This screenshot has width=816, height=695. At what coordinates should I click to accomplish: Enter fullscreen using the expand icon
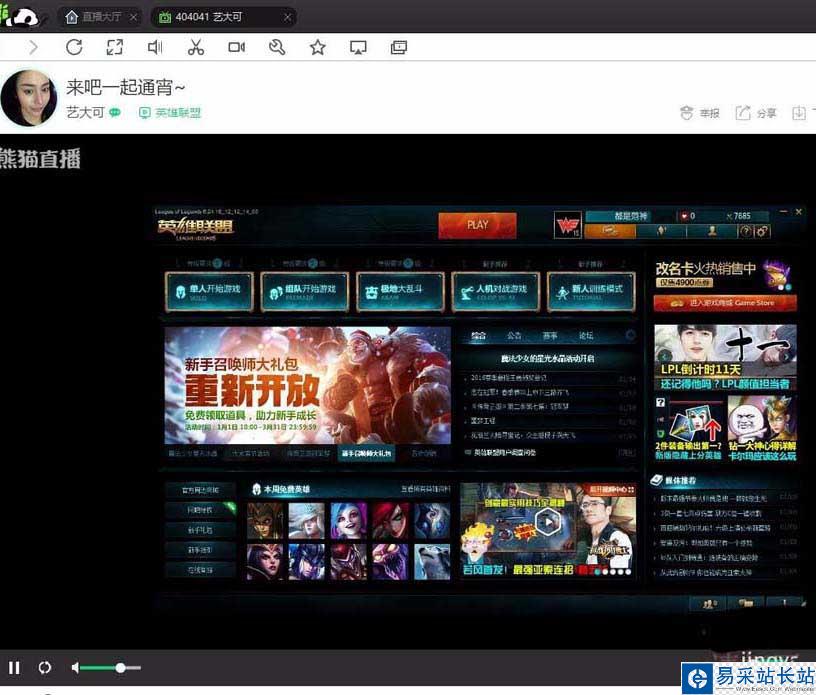pyautogui.click(x=114, y=47)
